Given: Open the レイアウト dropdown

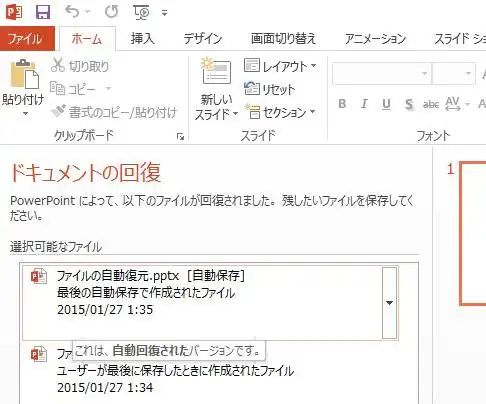Looking at the screenshot, I should [280, 66].
